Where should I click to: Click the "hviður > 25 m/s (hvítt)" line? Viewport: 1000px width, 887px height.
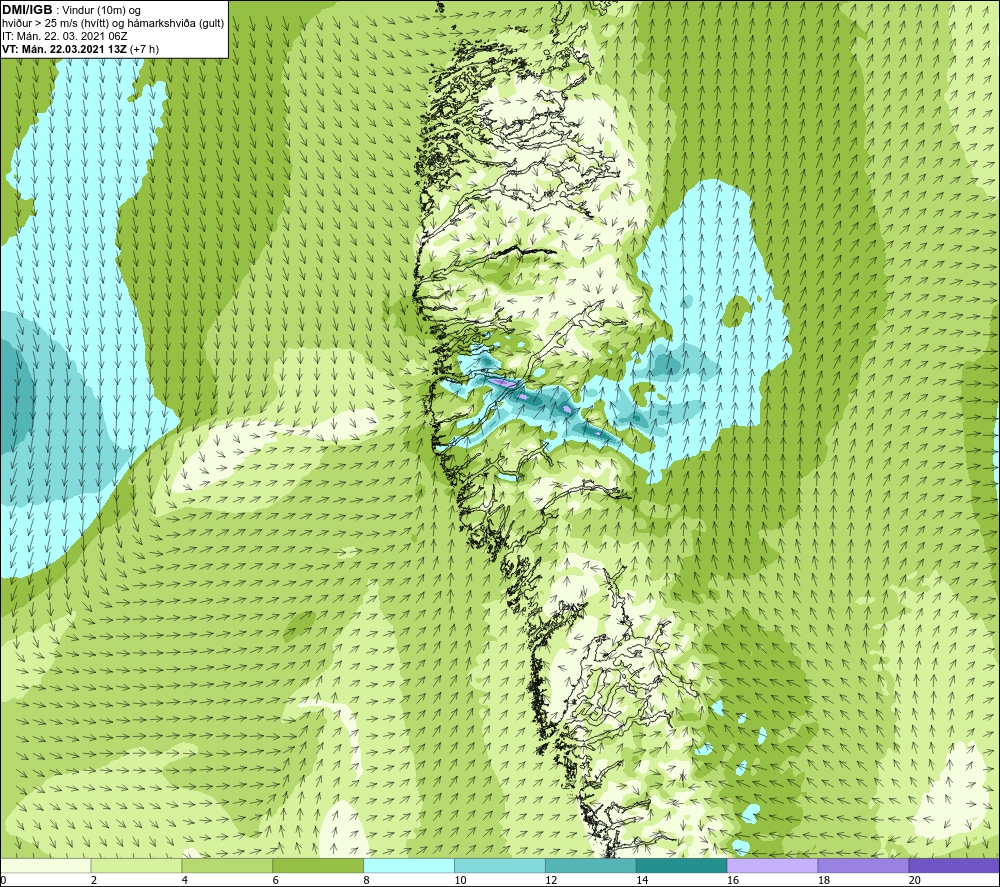pos(55,23)
